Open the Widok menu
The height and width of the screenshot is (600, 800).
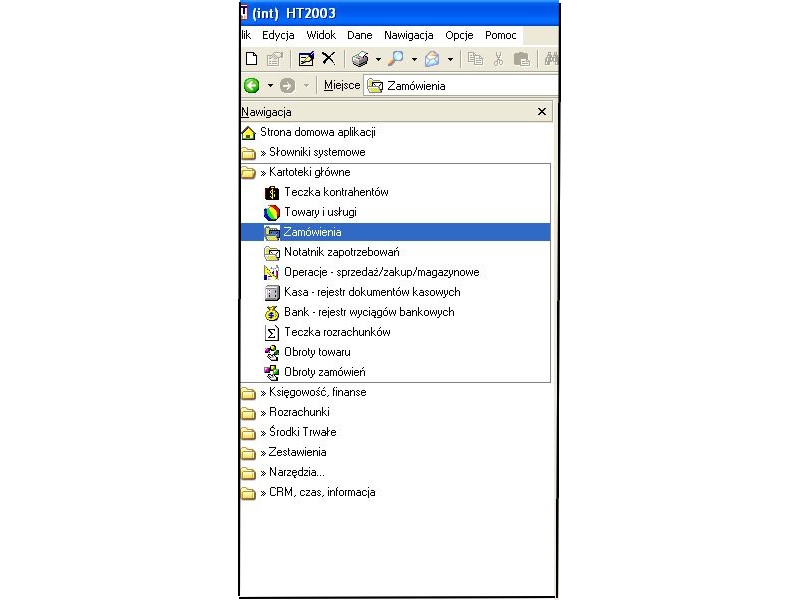click(321, 35)
